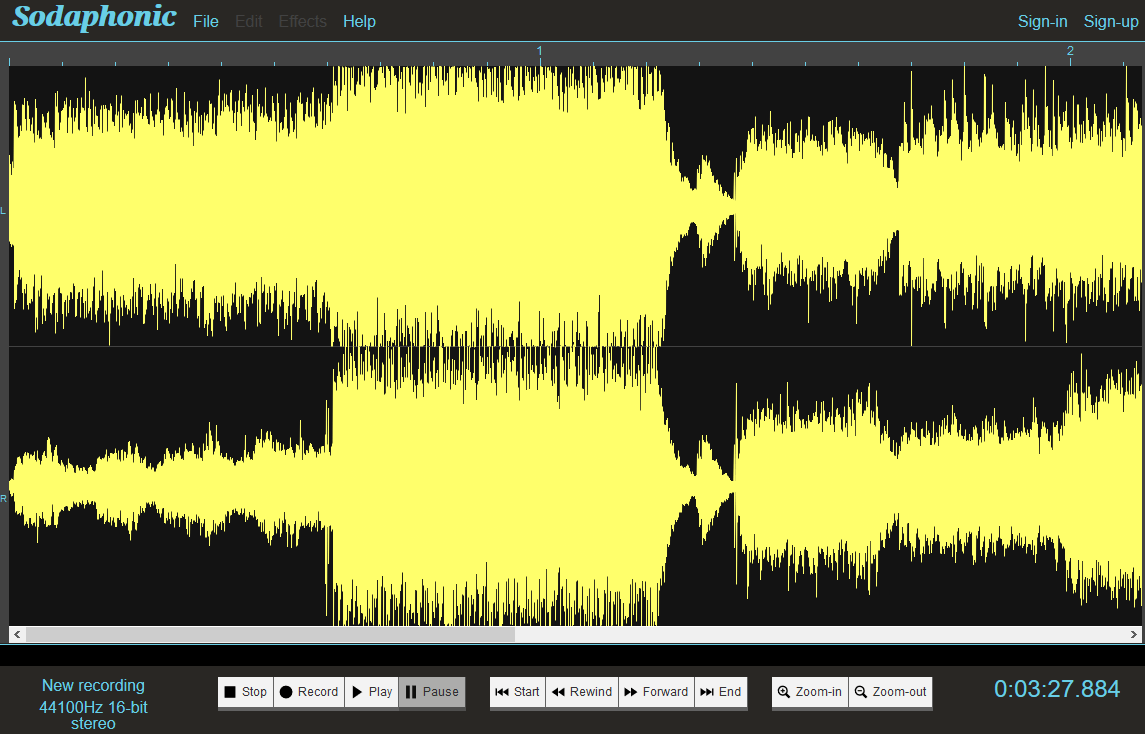1145x734 pixels.
Task: Click the horizontal scrollbar left arrow
Action: pos(16,635)
